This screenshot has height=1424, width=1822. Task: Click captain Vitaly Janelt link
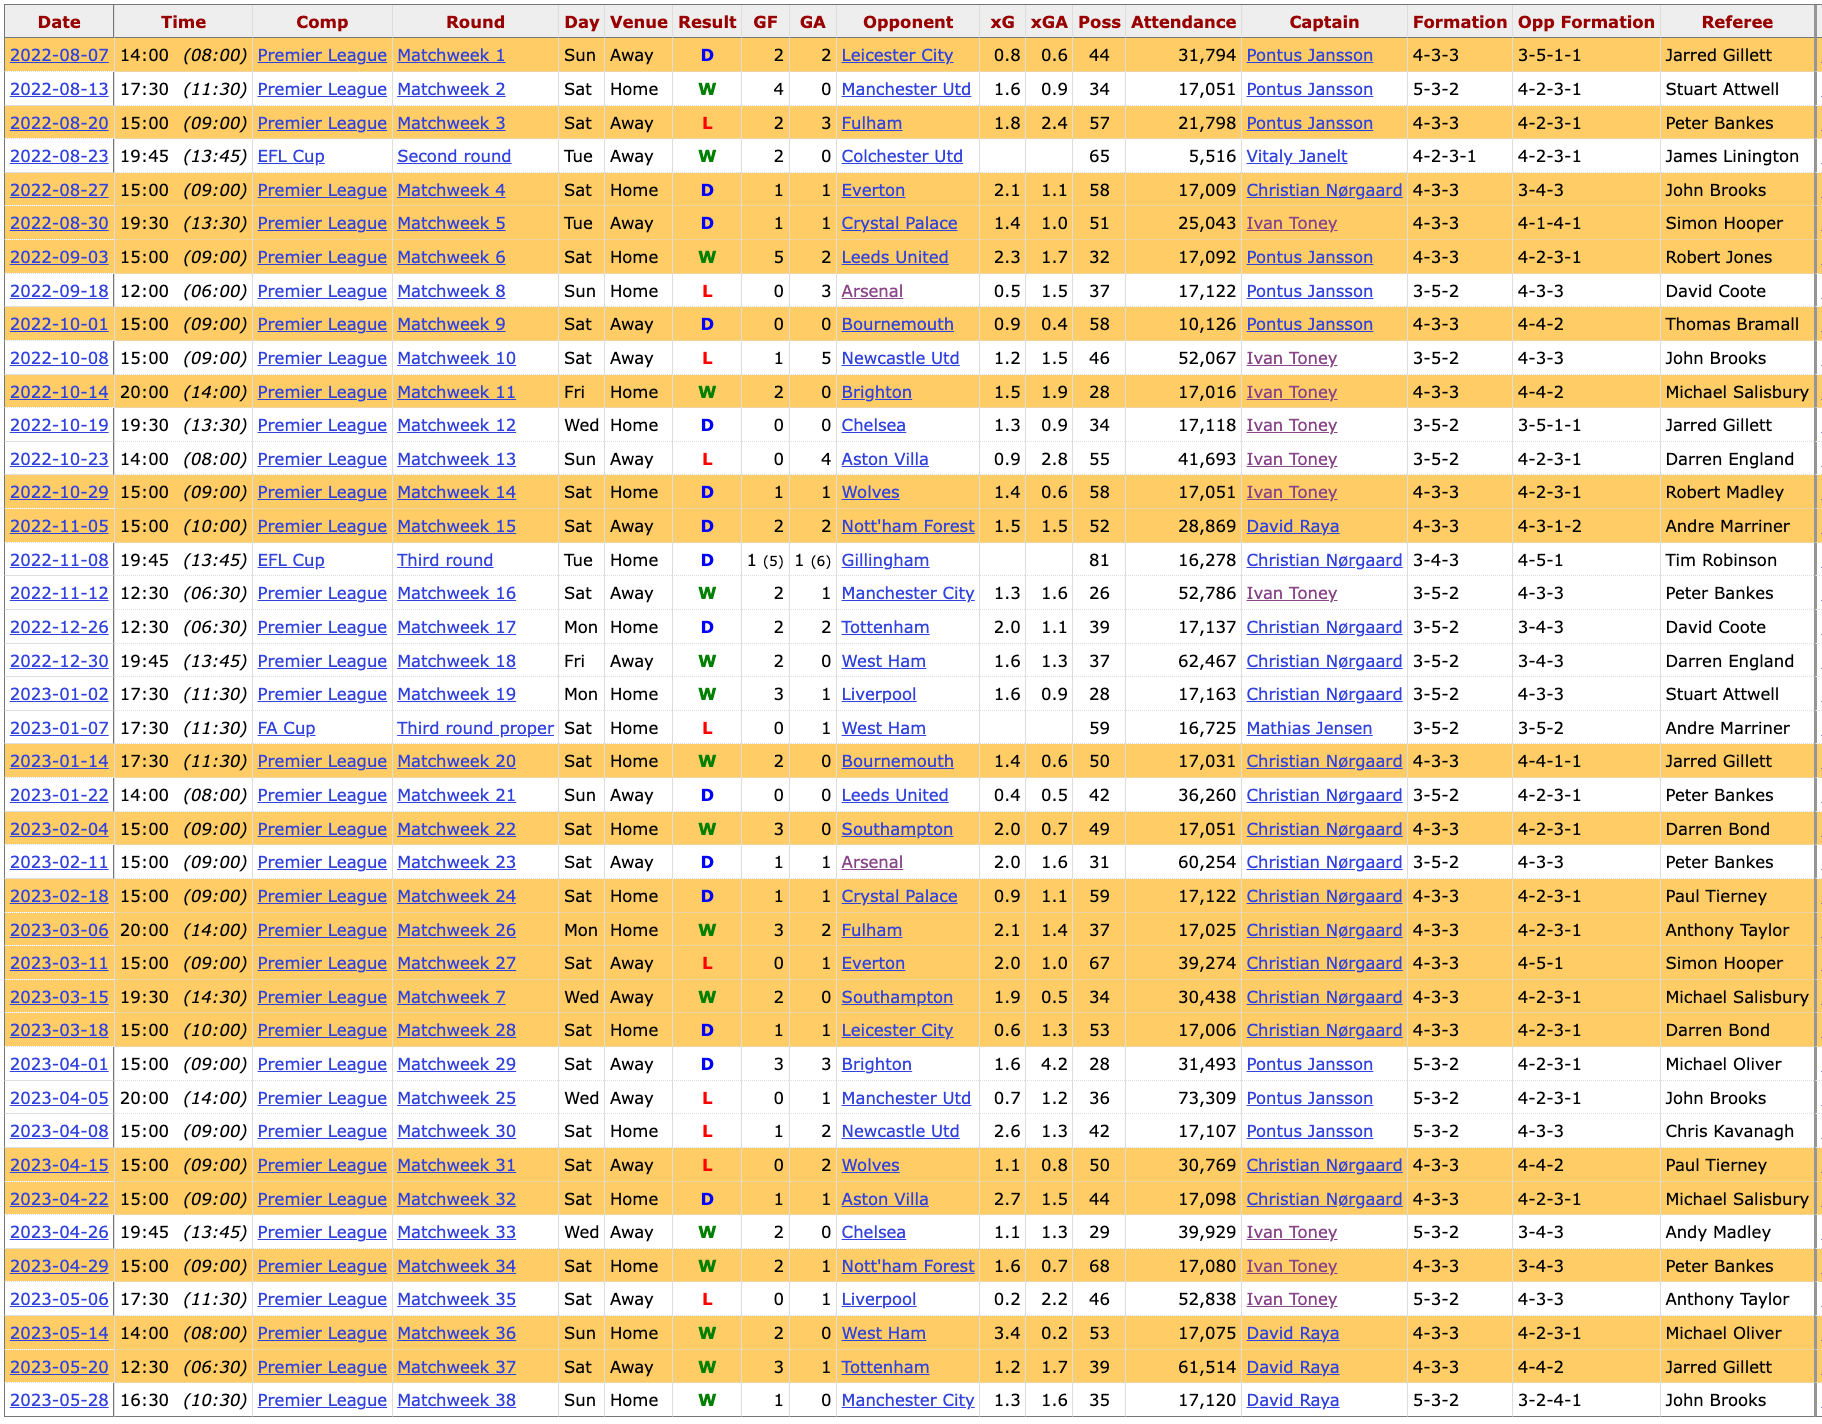(1296, 156)
